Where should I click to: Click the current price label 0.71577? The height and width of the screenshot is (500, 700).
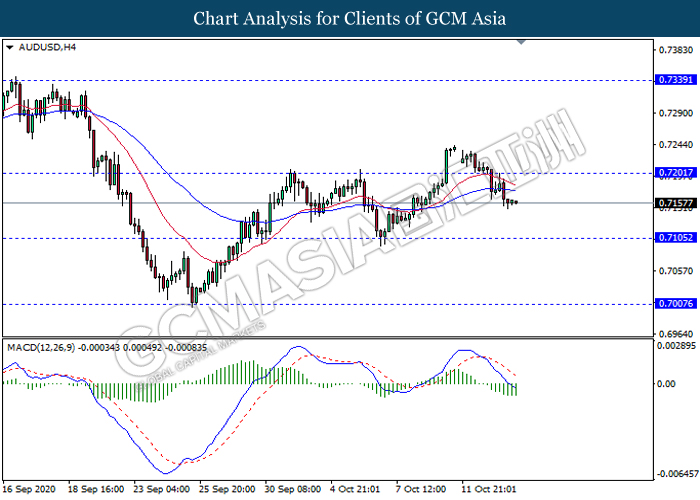pos(676,204)
